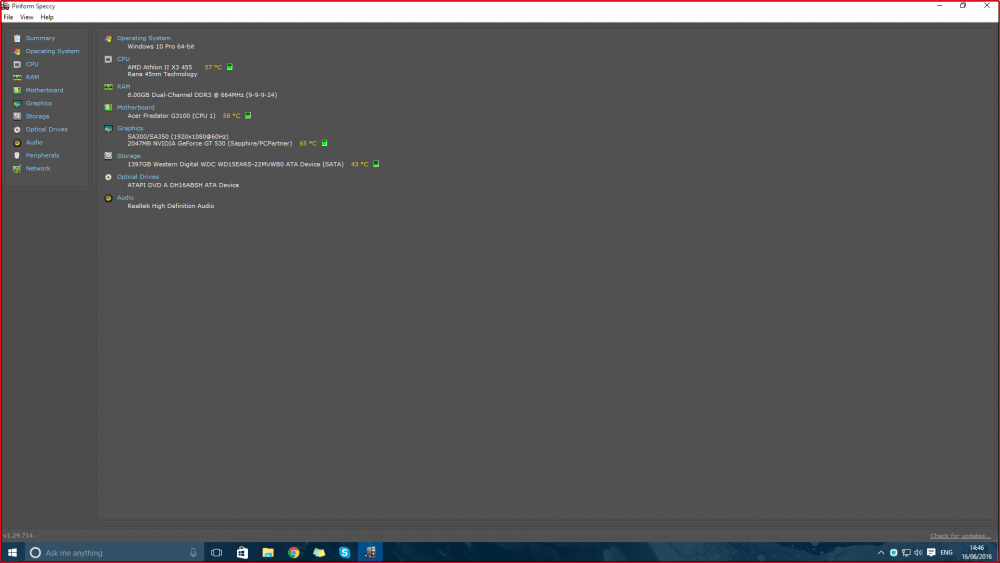The image size is (1000, 563).
Task: Click the Optical Drives heading icon in summary
Action: 108,177
